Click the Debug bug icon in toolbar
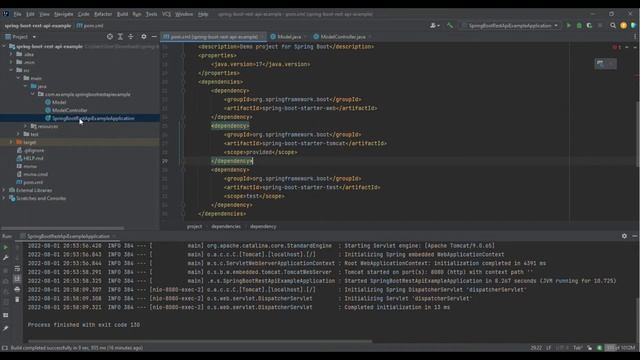 [x=579, y=25]
